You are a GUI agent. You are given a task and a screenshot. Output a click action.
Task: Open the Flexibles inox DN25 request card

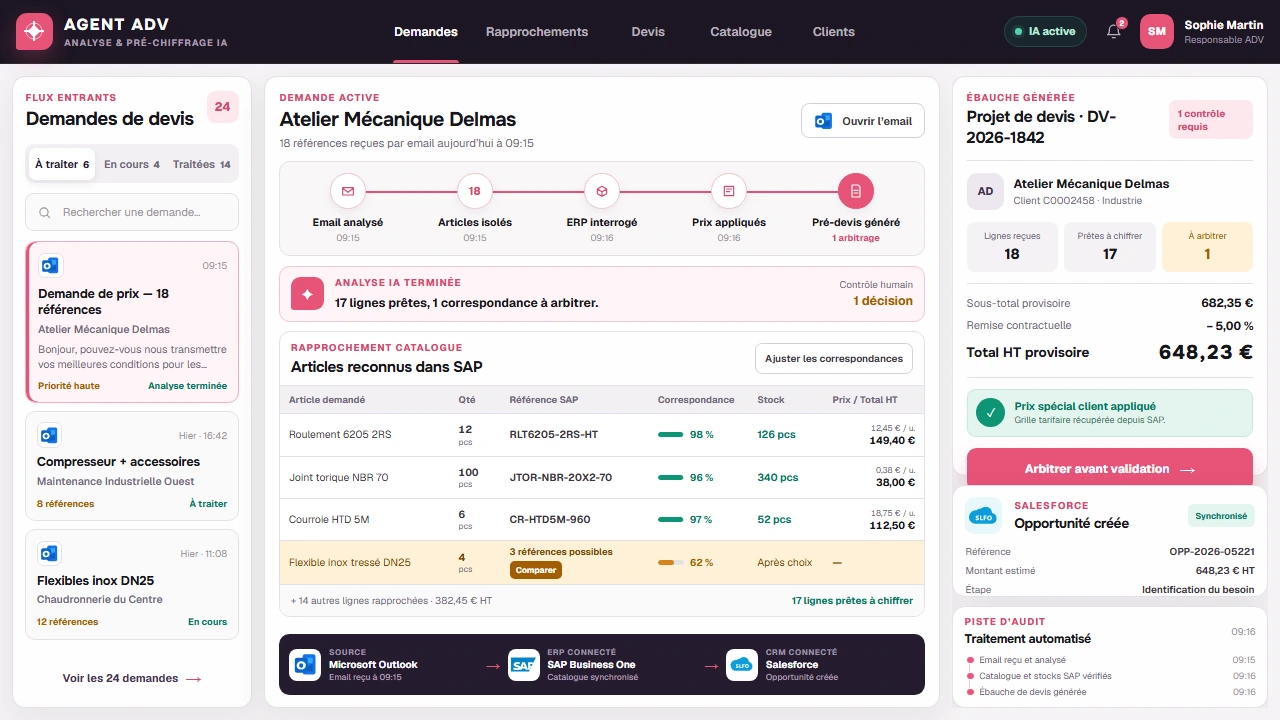coord(132,584)
